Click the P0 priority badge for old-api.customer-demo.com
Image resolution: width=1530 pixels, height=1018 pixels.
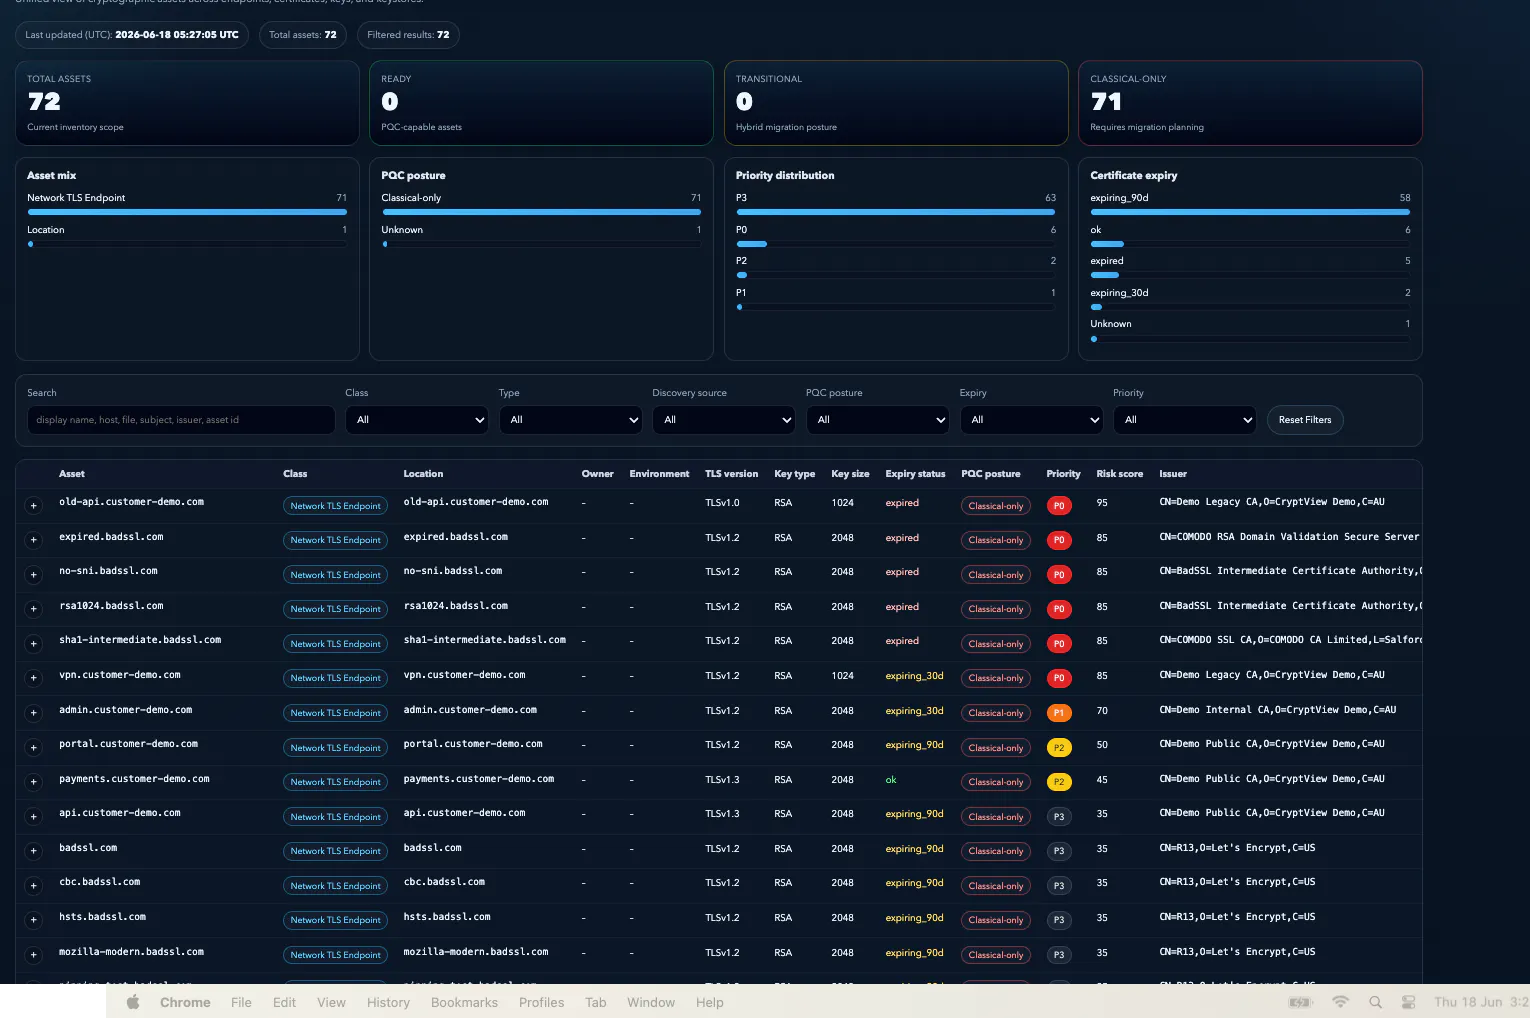click(1058, 506)
